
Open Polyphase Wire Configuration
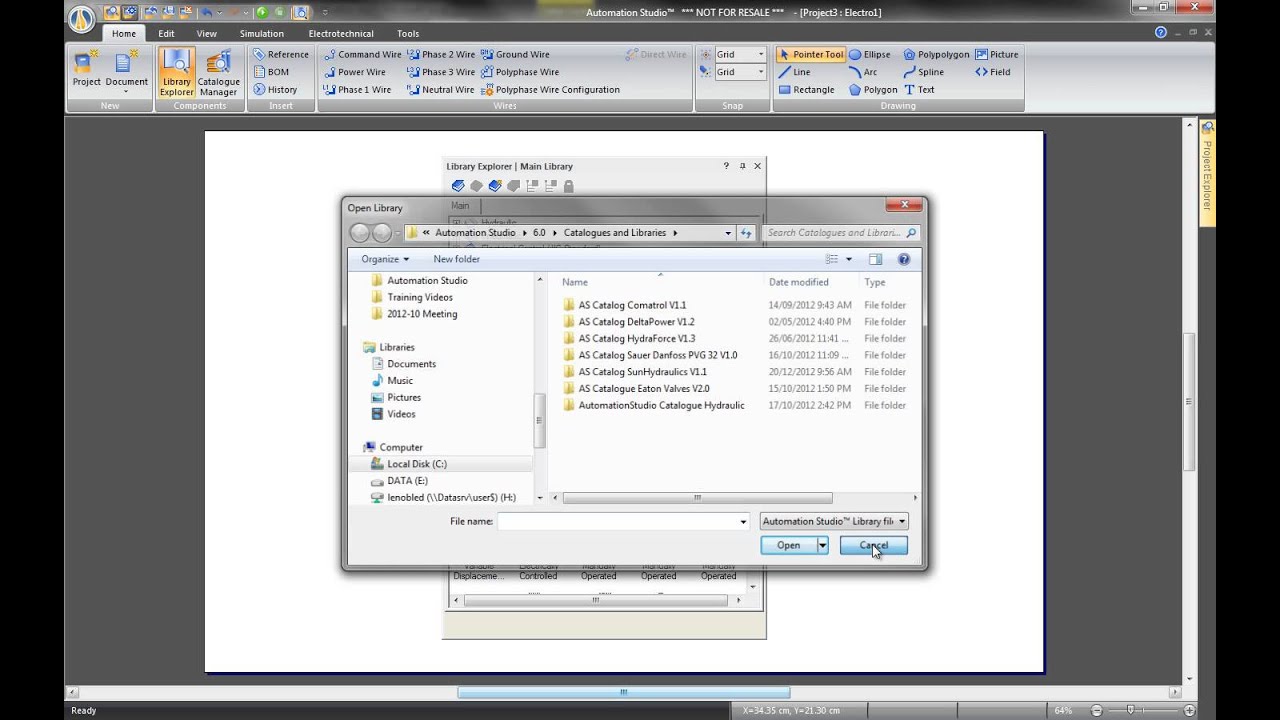(551, 89)
